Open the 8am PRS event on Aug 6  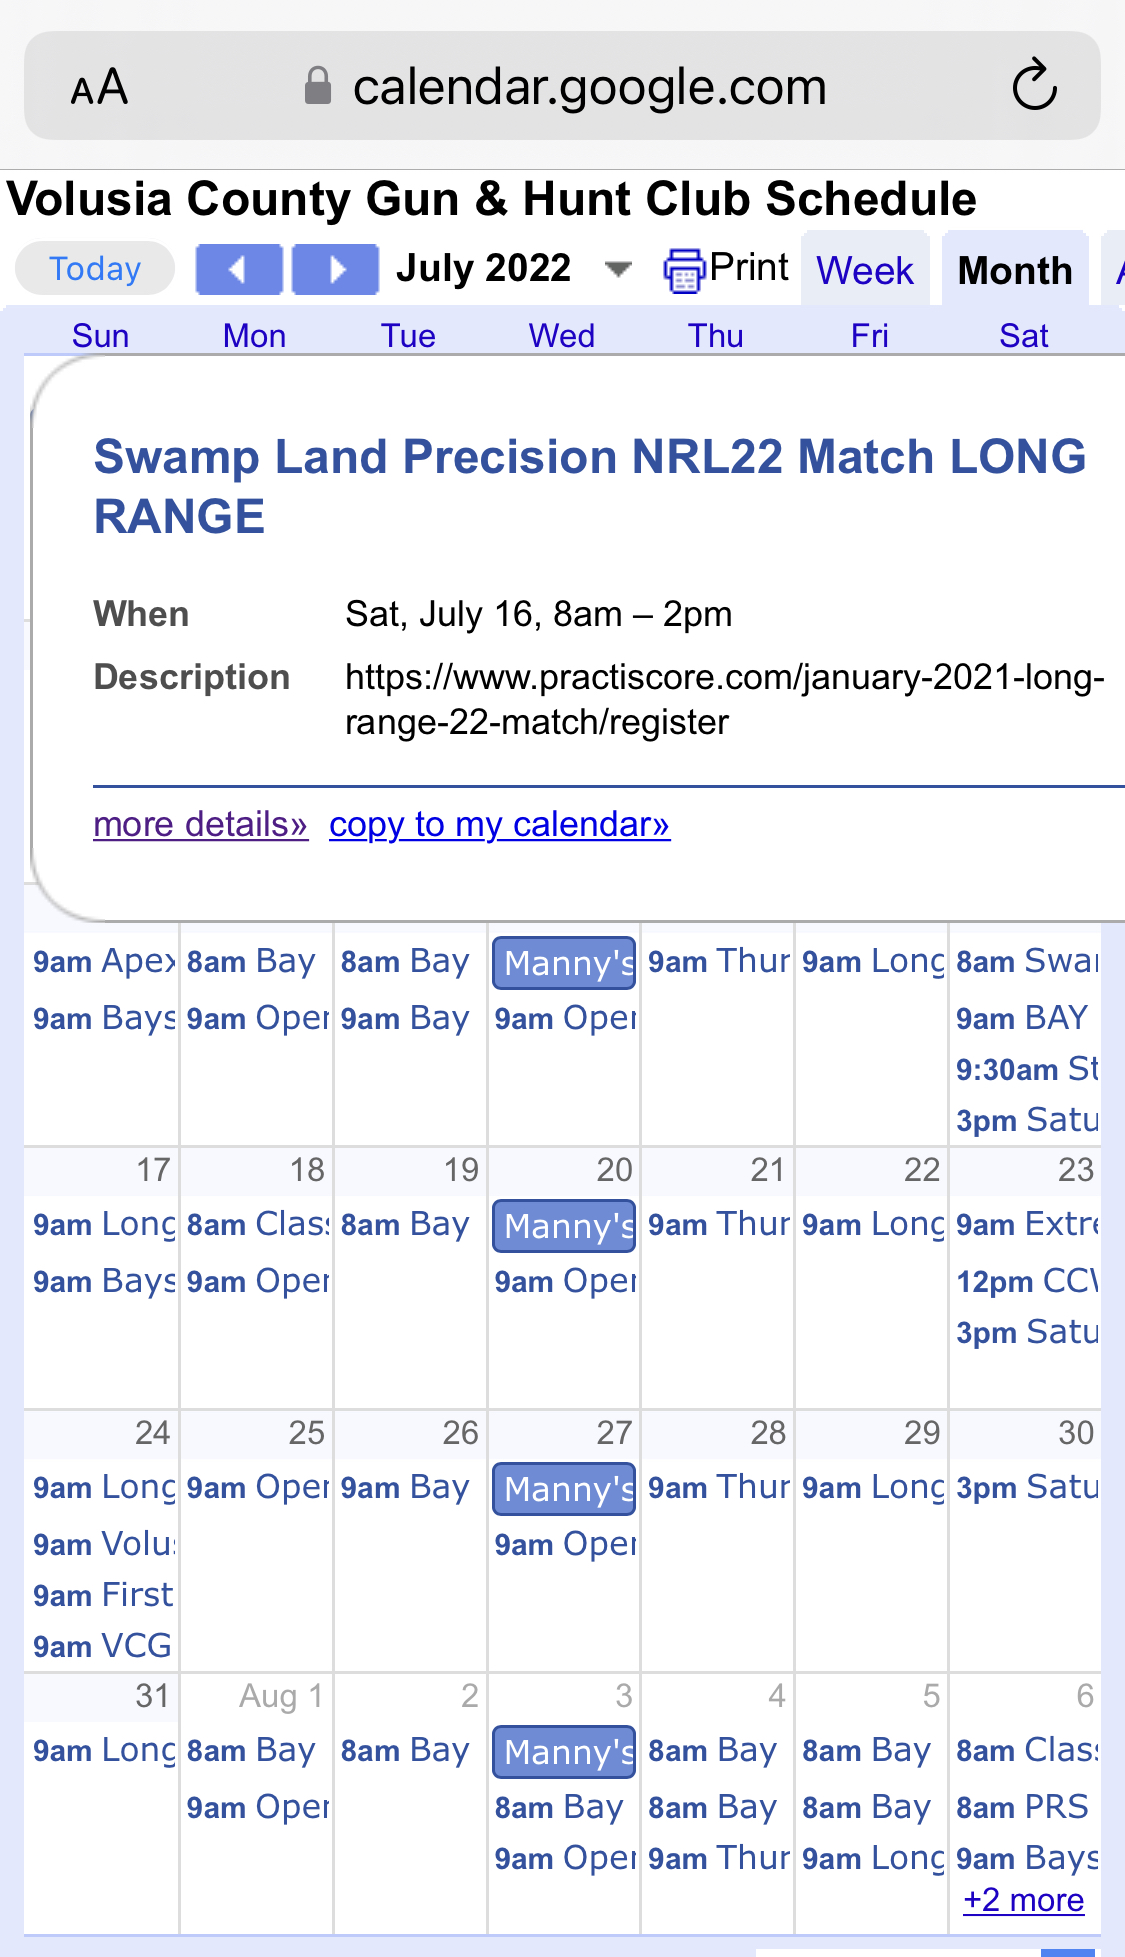[x=1023, y=1807]
